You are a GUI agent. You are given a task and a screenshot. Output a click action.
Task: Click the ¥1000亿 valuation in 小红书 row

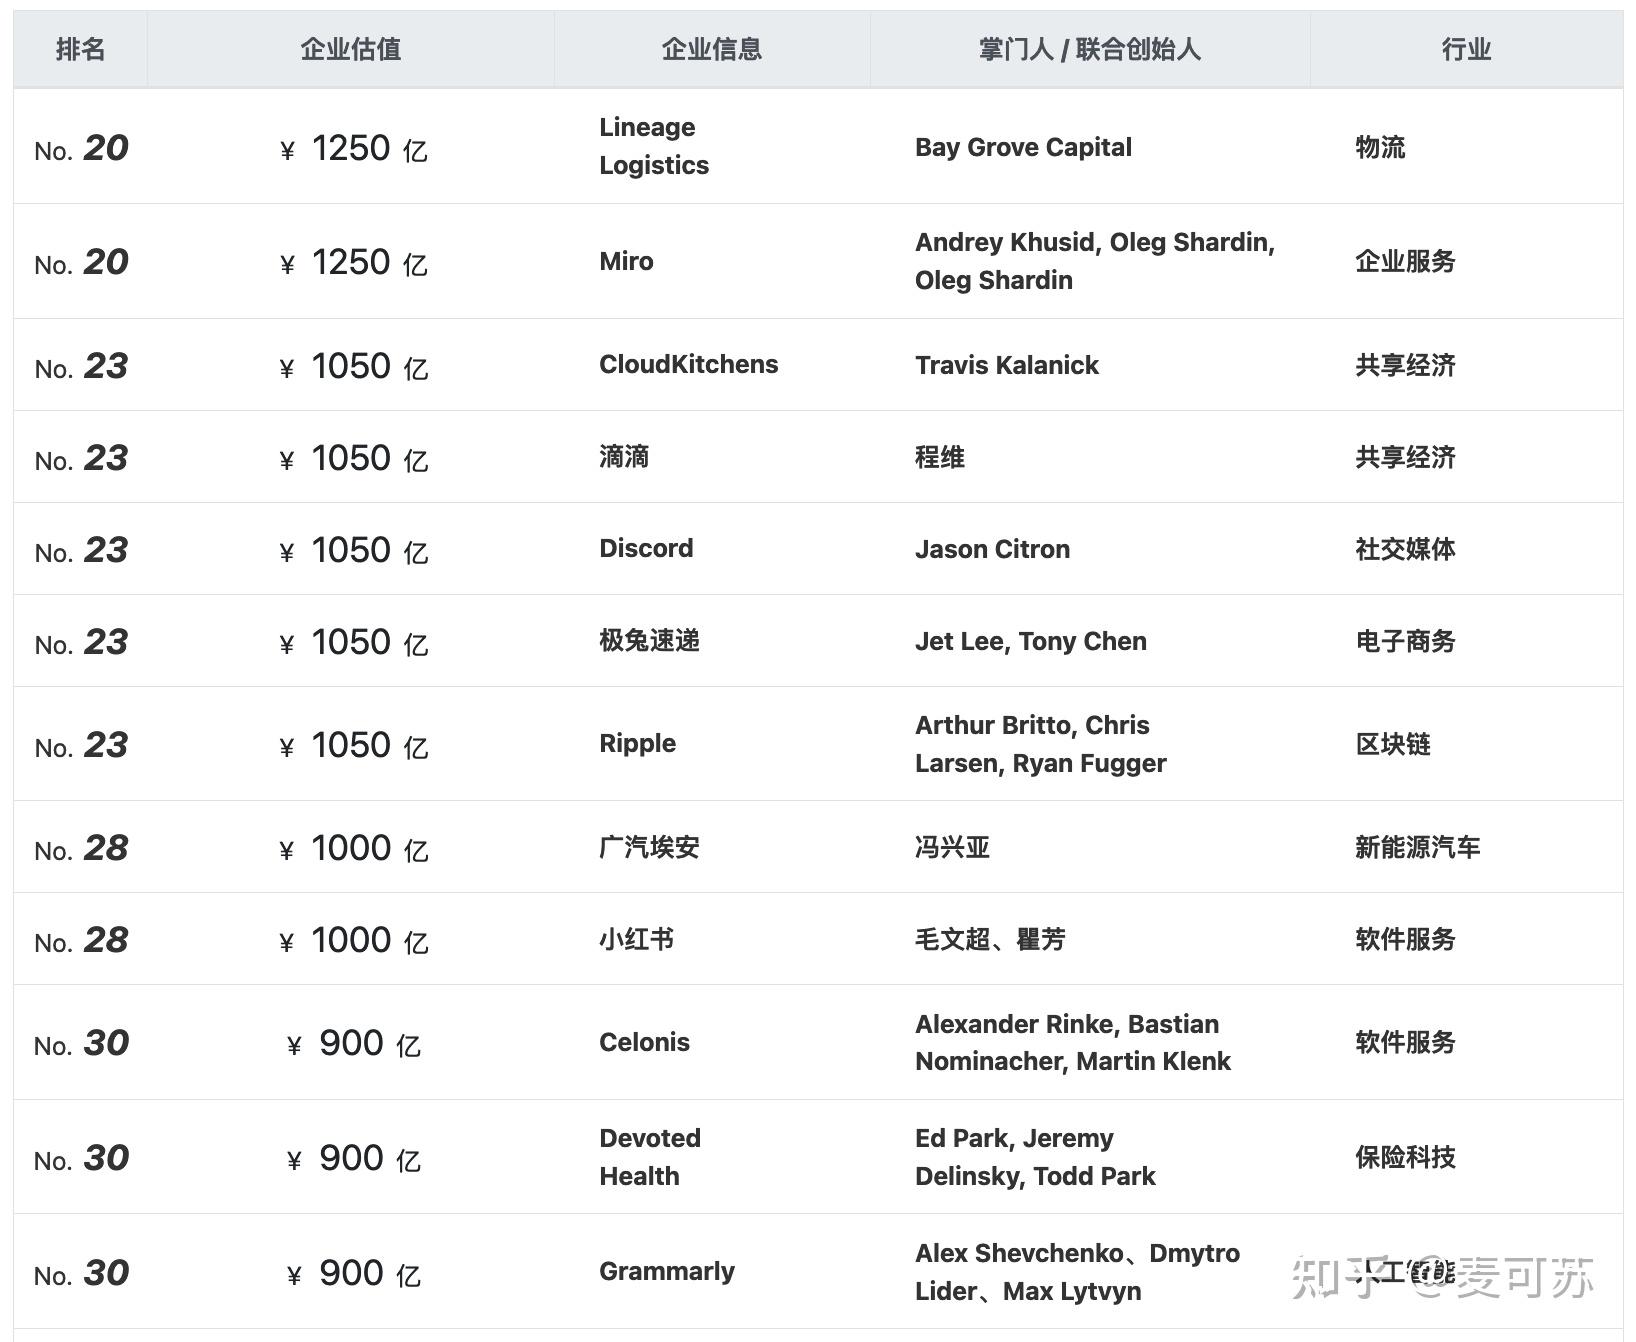(x=354, y=940)
